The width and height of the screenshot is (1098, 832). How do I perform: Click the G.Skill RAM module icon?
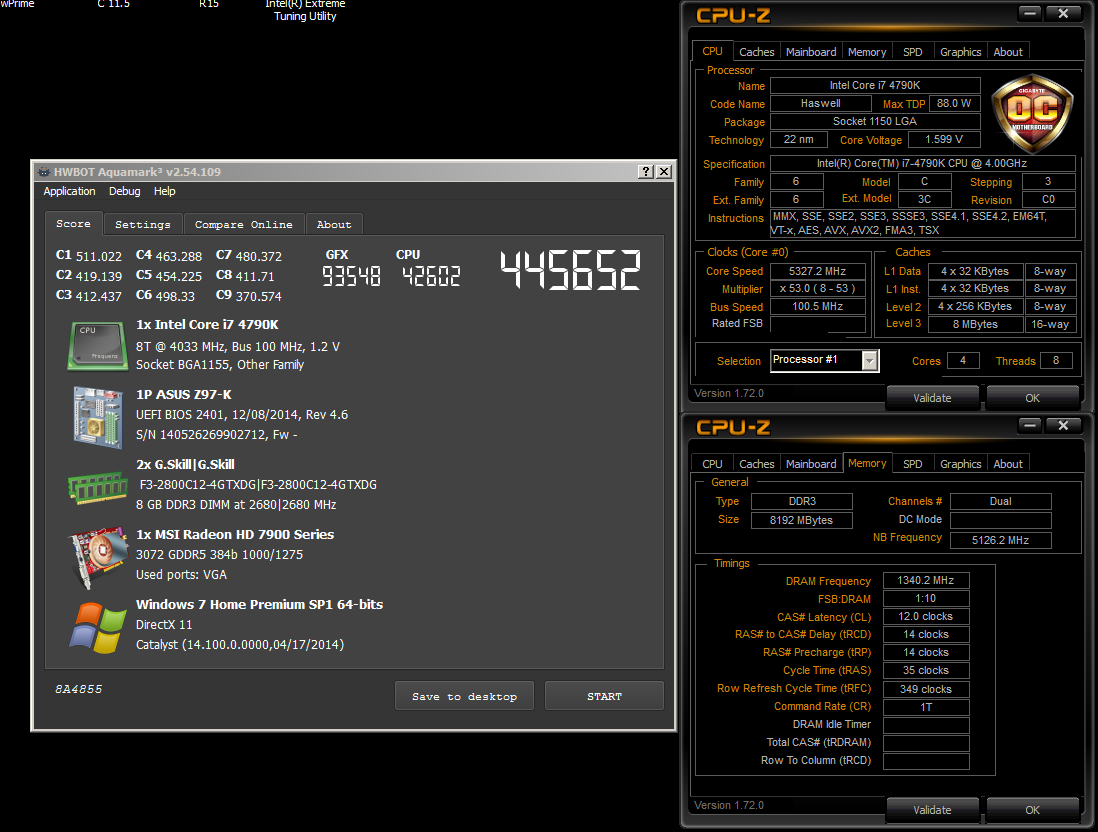point(98,488)
